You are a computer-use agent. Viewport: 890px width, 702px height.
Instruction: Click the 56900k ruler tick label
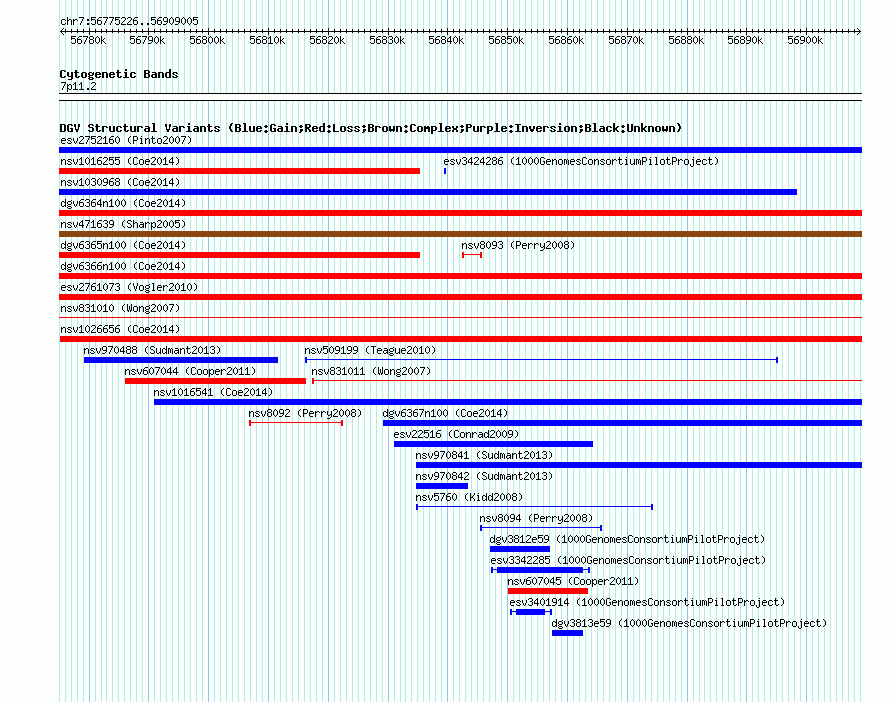click(x=805, y=40)
